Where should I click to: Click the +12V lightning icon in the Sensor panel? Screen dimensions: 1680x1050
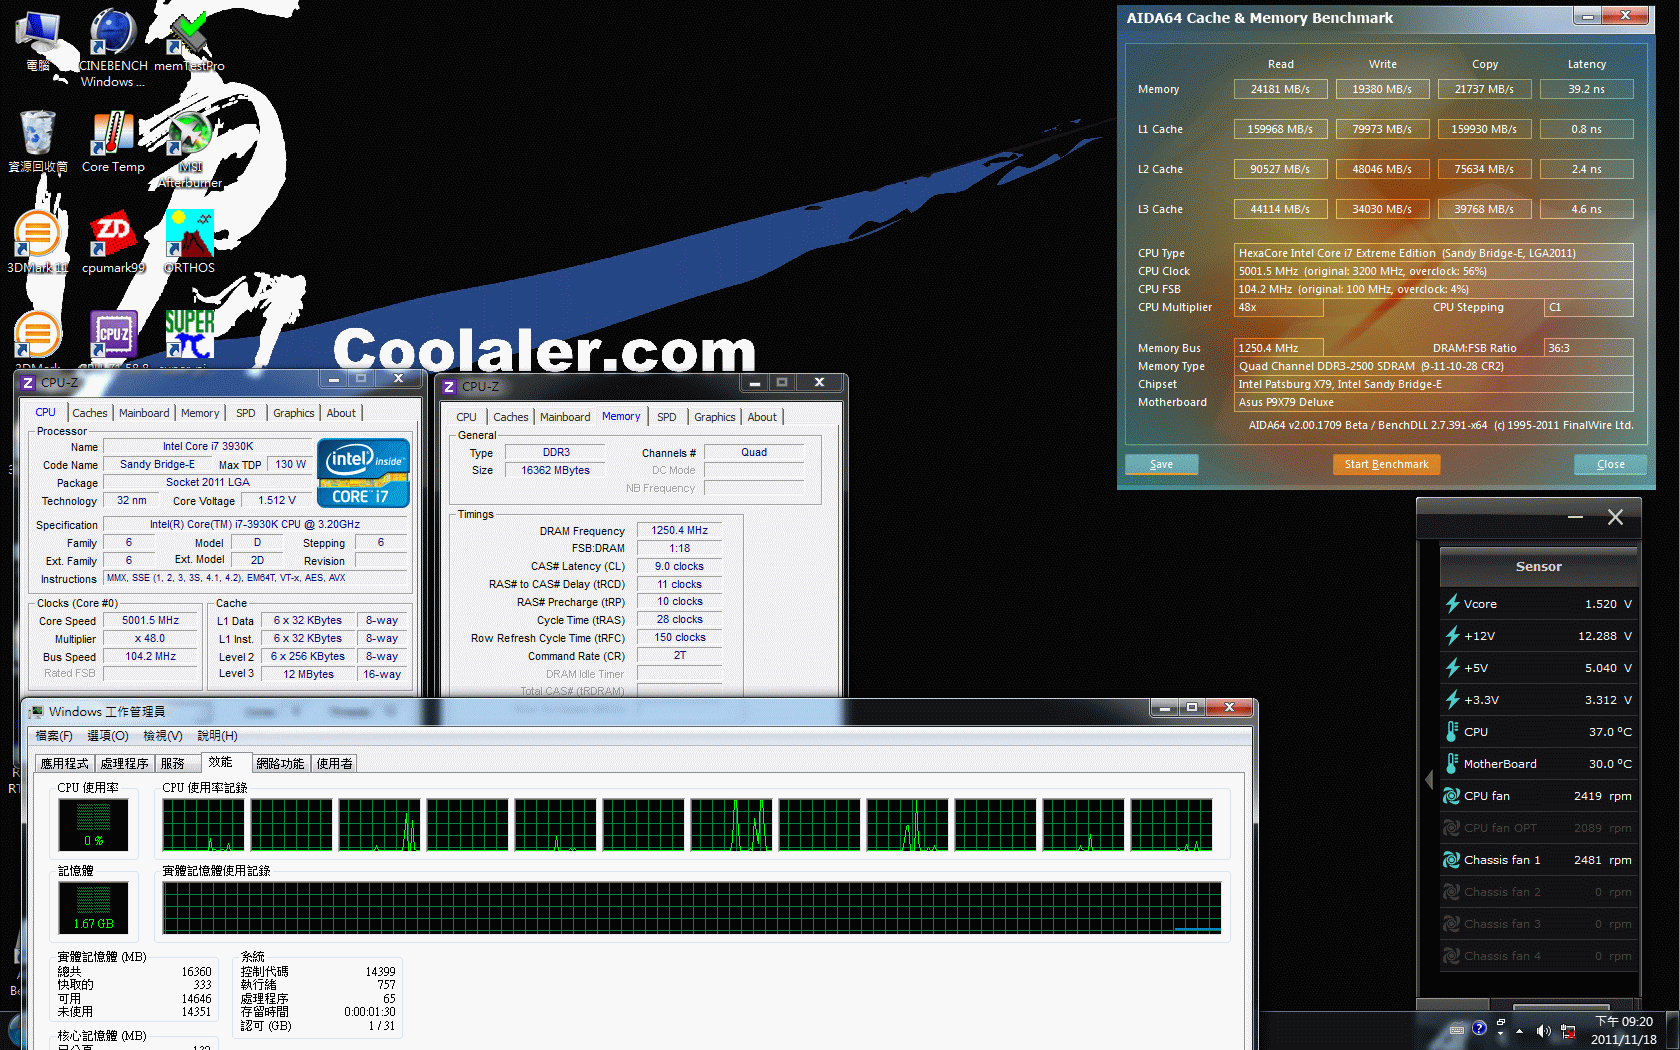(1452, 636)
